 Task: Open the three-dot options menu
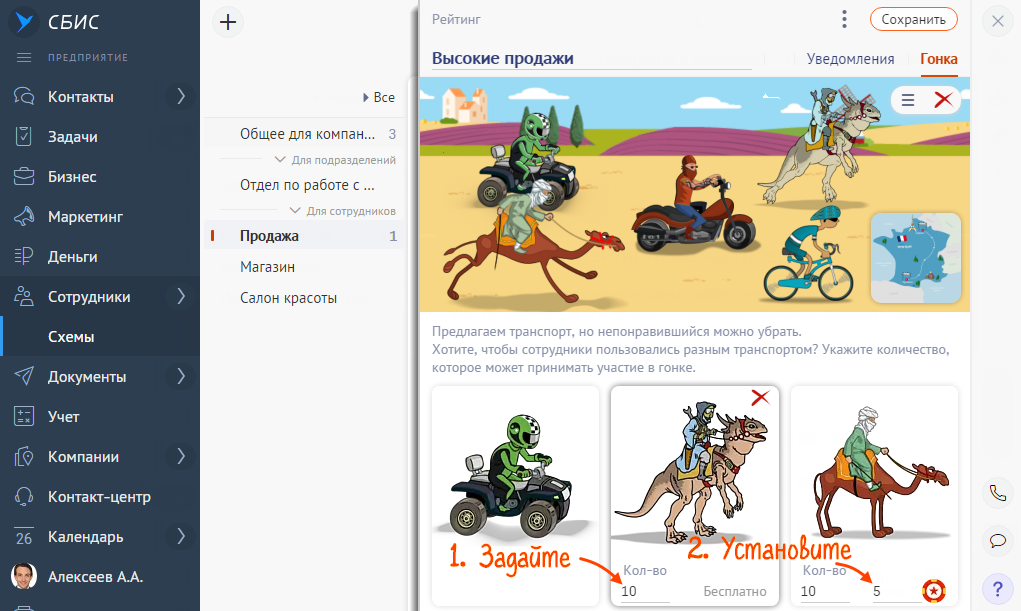[x=845, y=19]
